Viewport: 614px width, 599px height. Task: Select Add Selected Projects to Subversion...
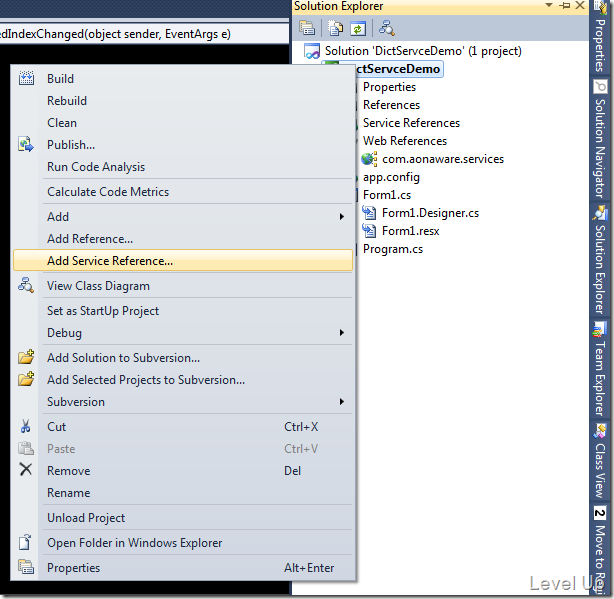click(183, 379)
